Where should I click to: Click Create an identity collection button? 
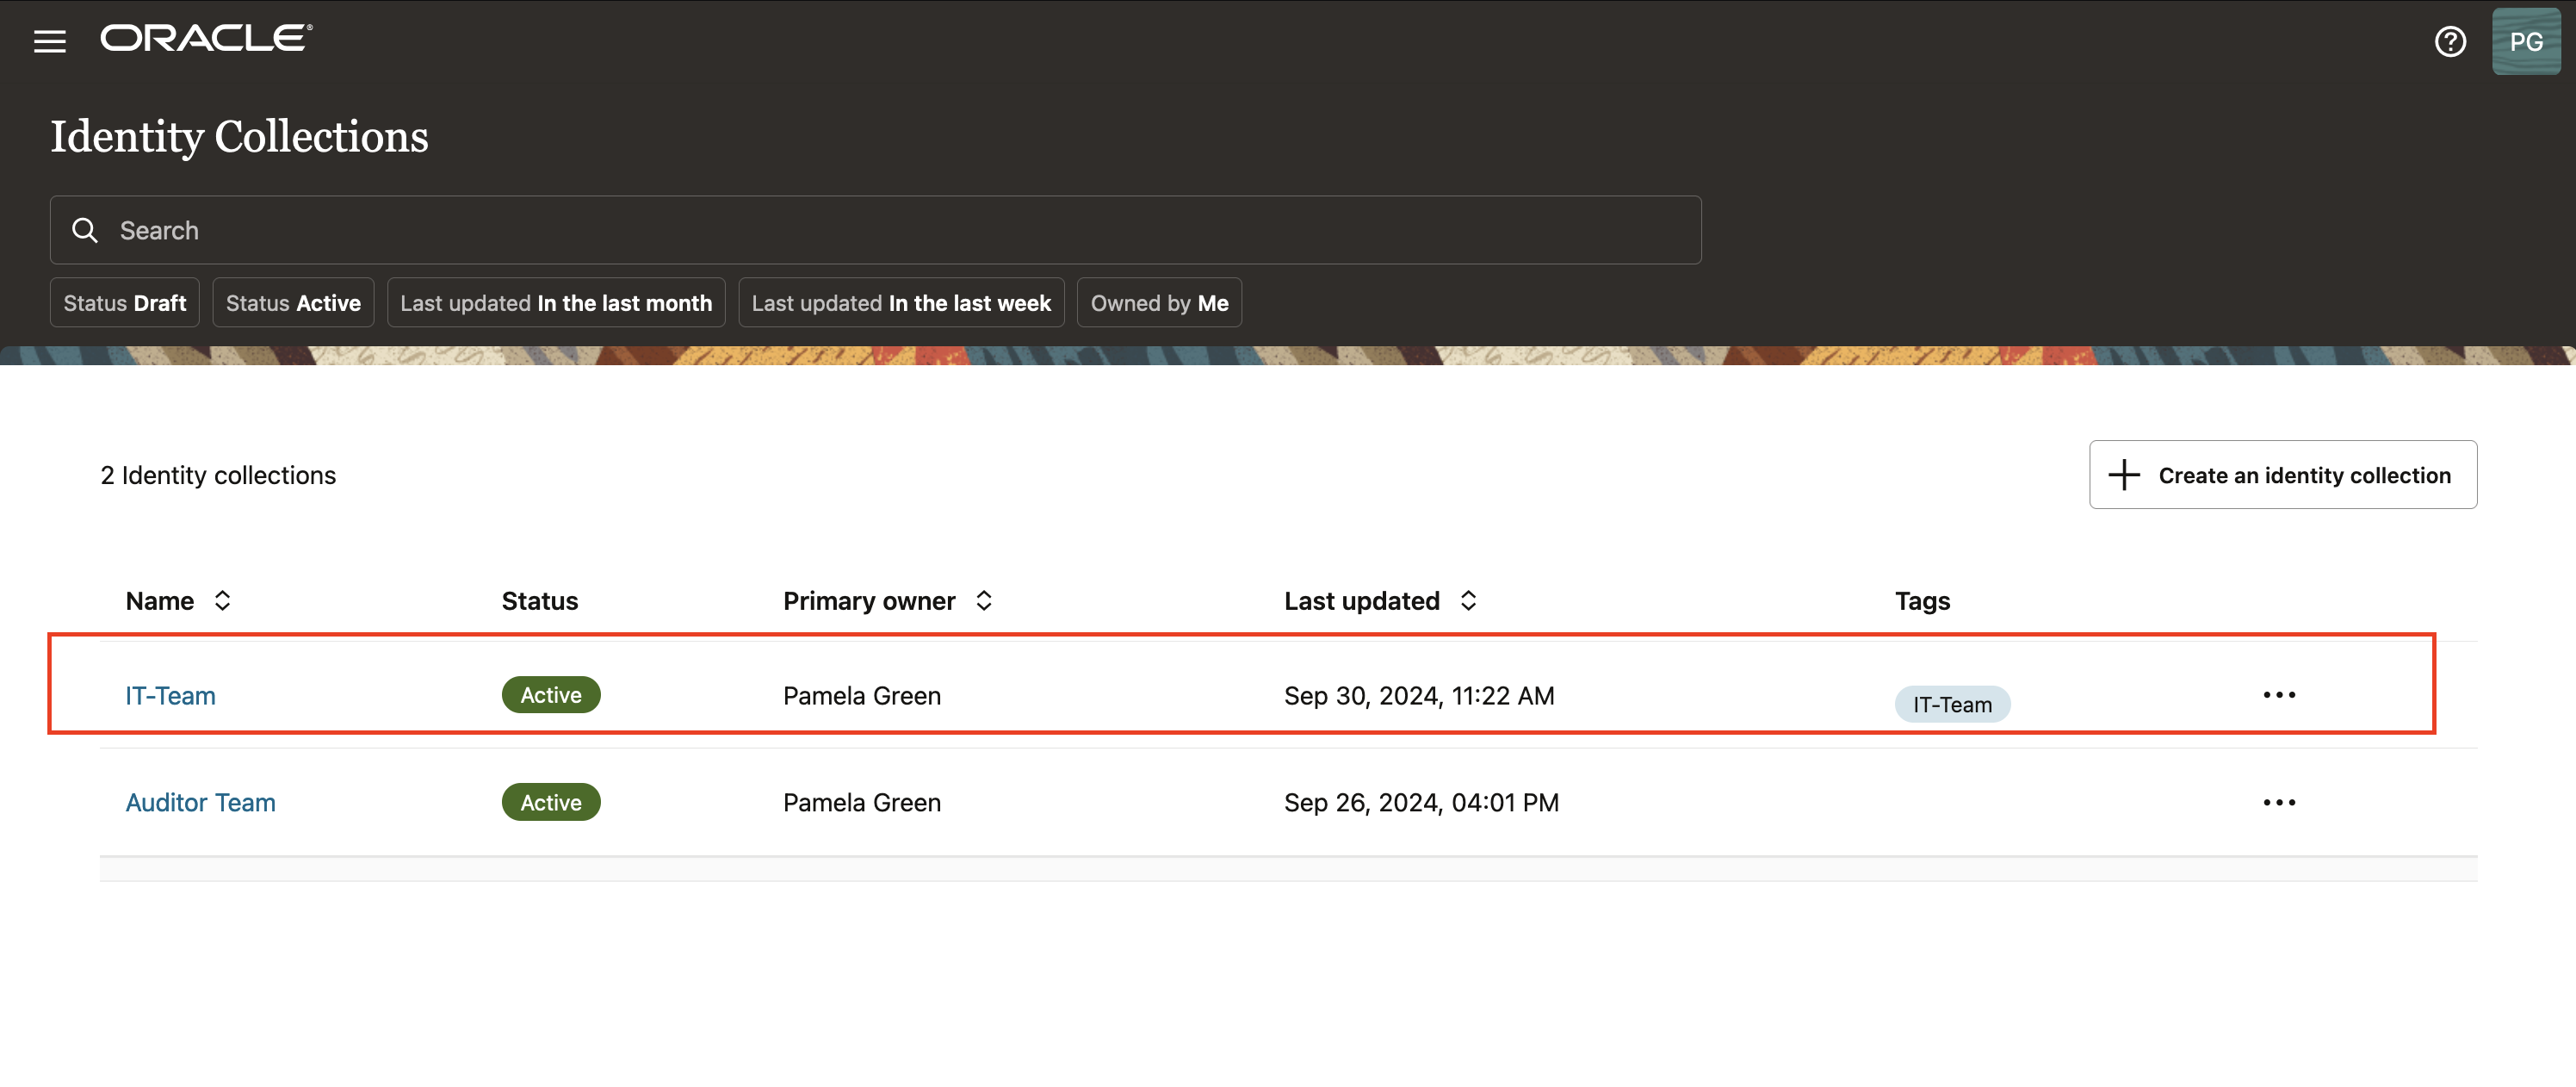click(2282, 475)
